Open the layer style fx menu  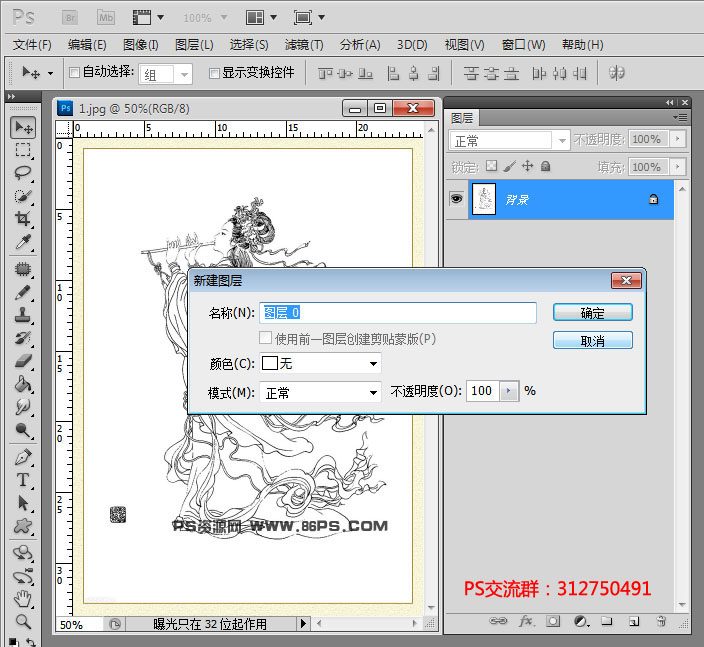[x=526, y=621]
